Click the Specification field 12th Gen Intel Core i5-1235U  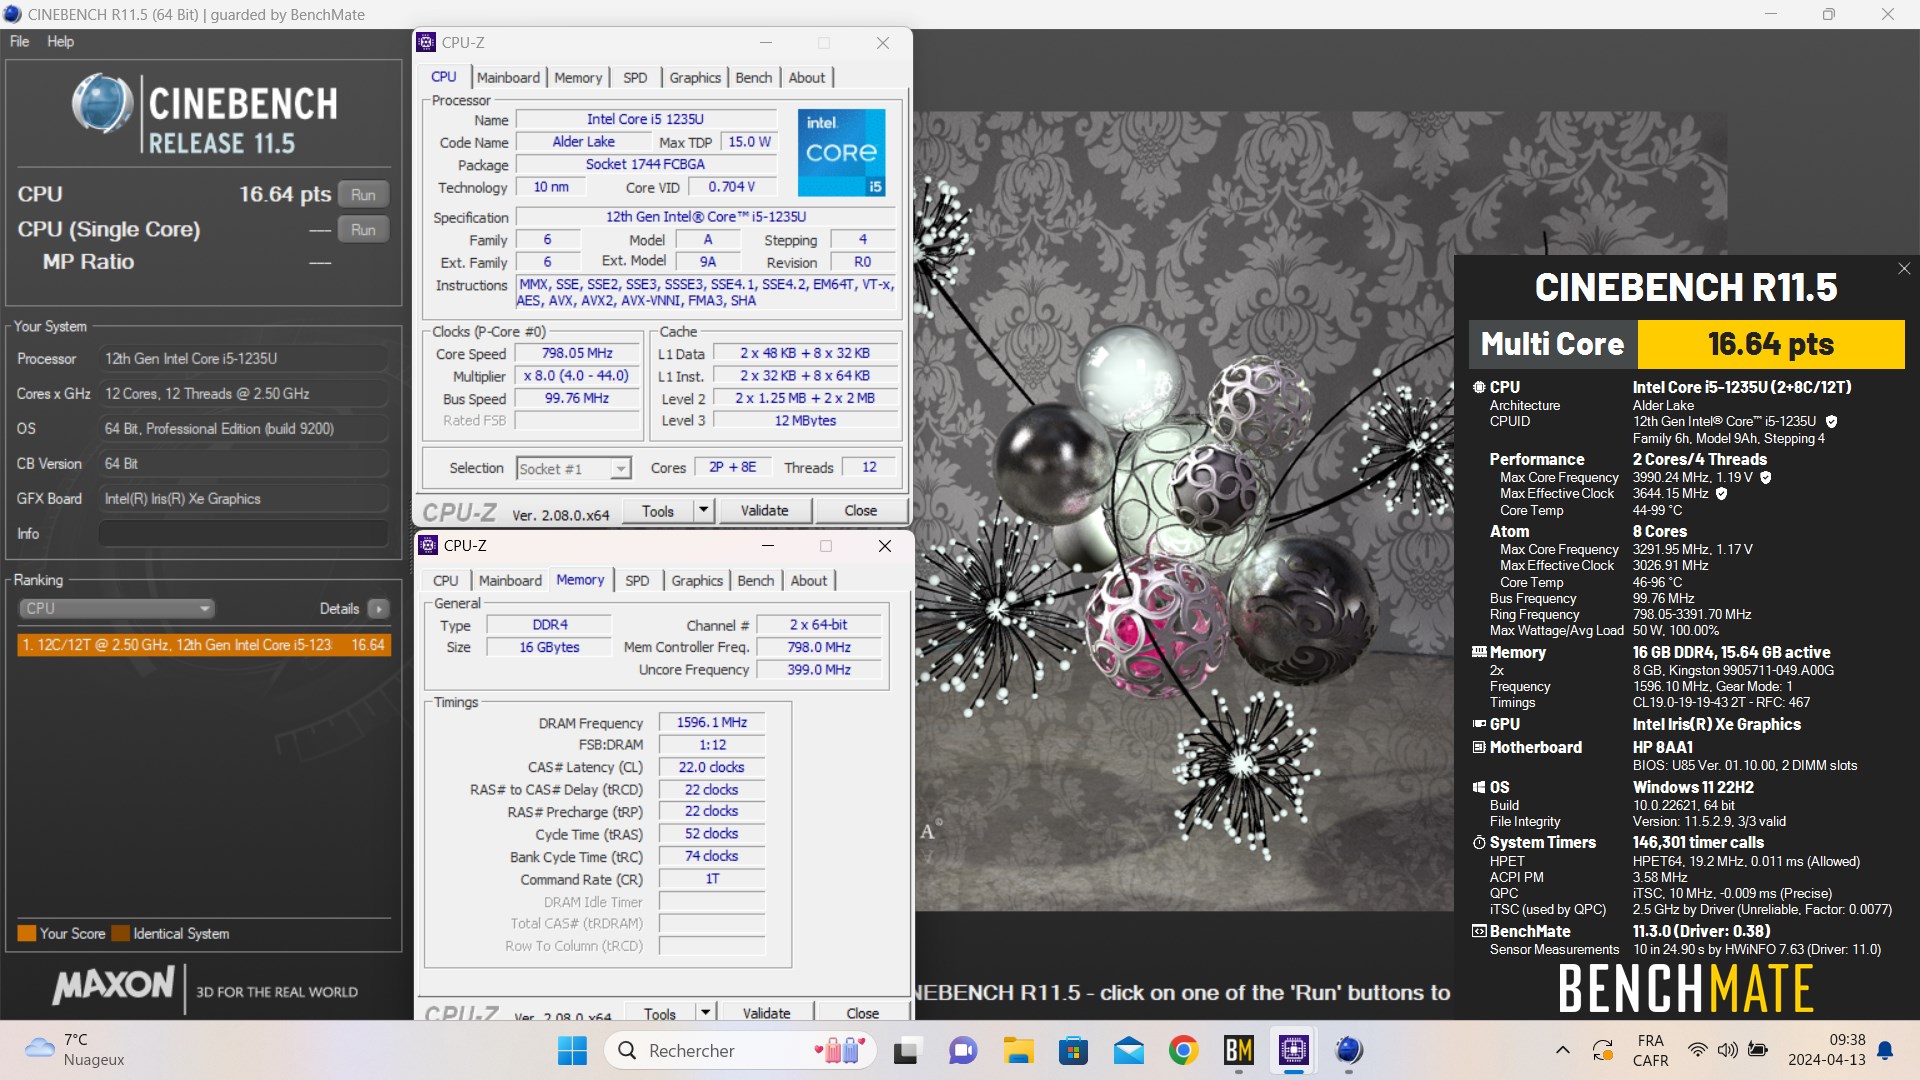[705, 216]
